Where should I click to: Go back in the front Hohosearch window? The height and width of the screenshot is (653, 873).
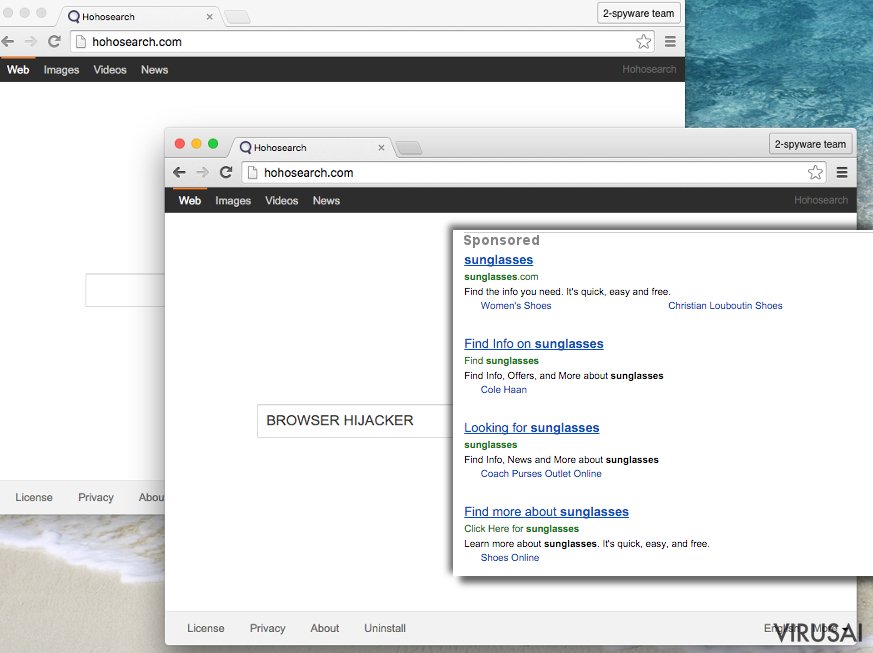tap(179, 173)
